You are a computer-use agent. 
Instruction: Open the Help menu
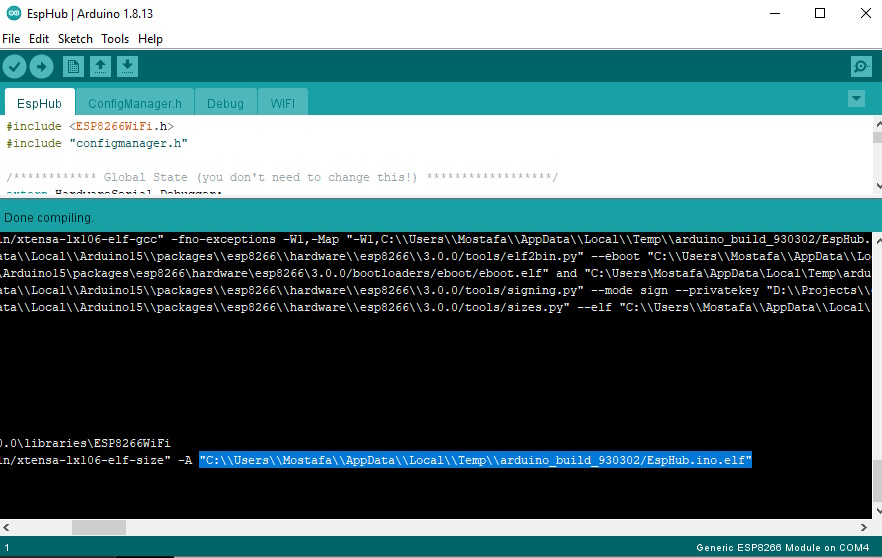(x=150, y=39)
